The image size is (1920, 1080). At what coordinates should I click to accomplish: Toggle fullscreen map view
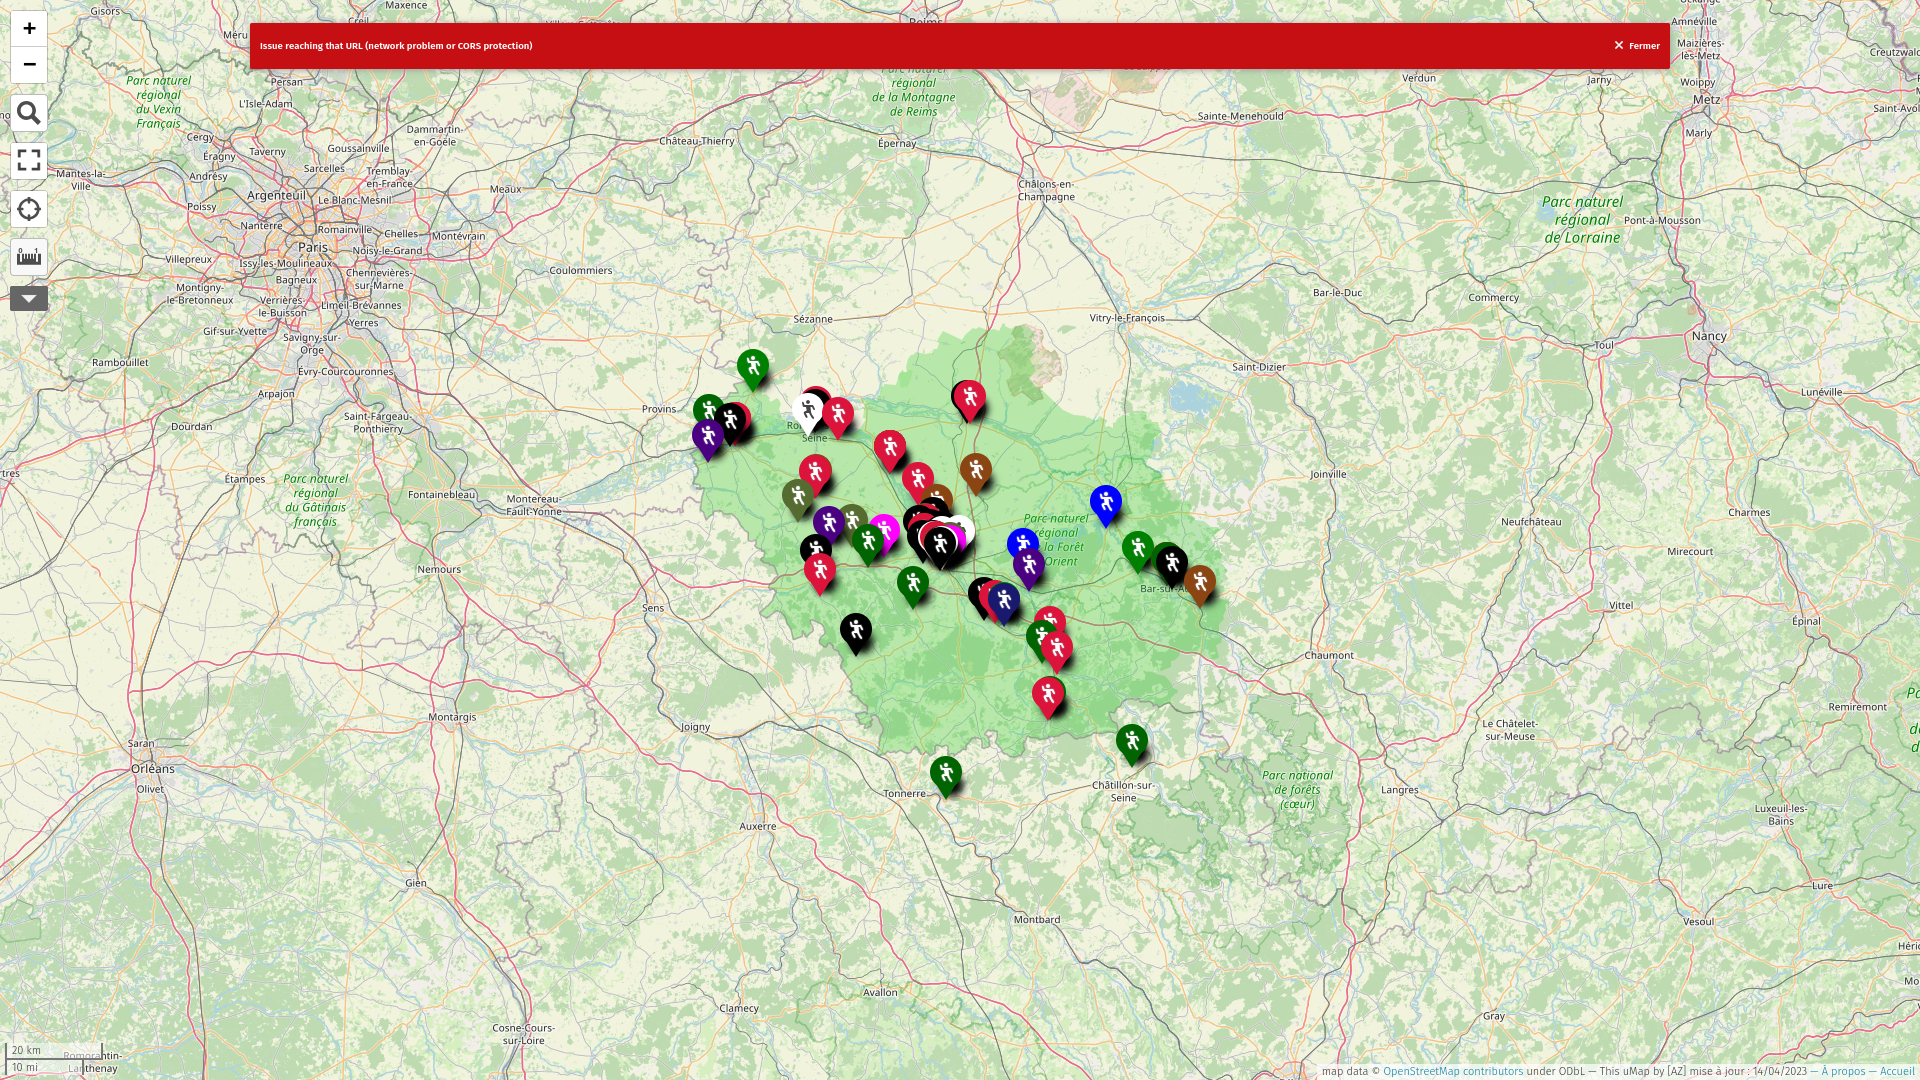pos(29,160)
